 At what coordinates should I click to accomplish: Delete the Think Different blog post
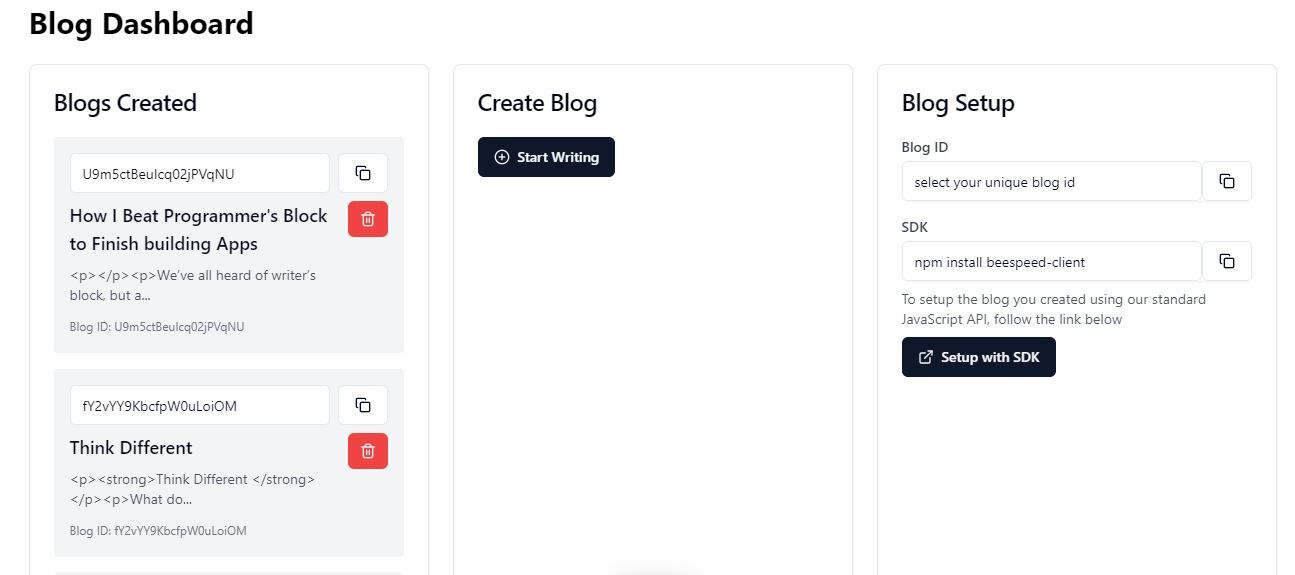(x=368, y=451)
